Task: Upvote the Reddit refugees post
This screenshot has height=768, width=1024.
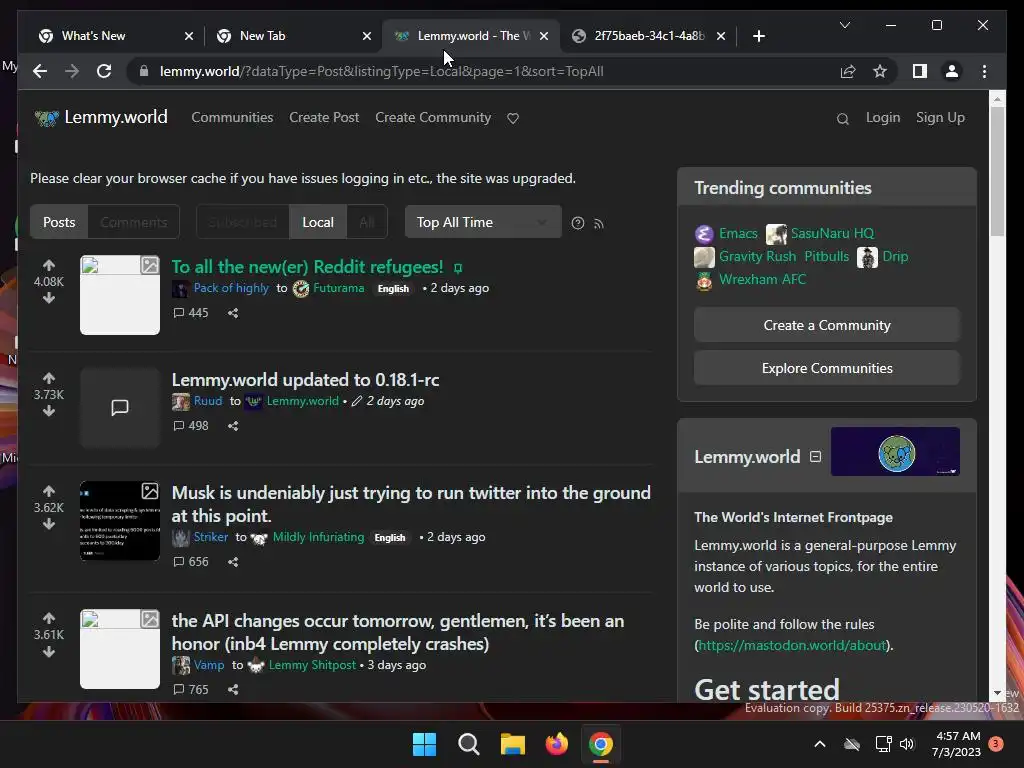Action: coord(49,265)
